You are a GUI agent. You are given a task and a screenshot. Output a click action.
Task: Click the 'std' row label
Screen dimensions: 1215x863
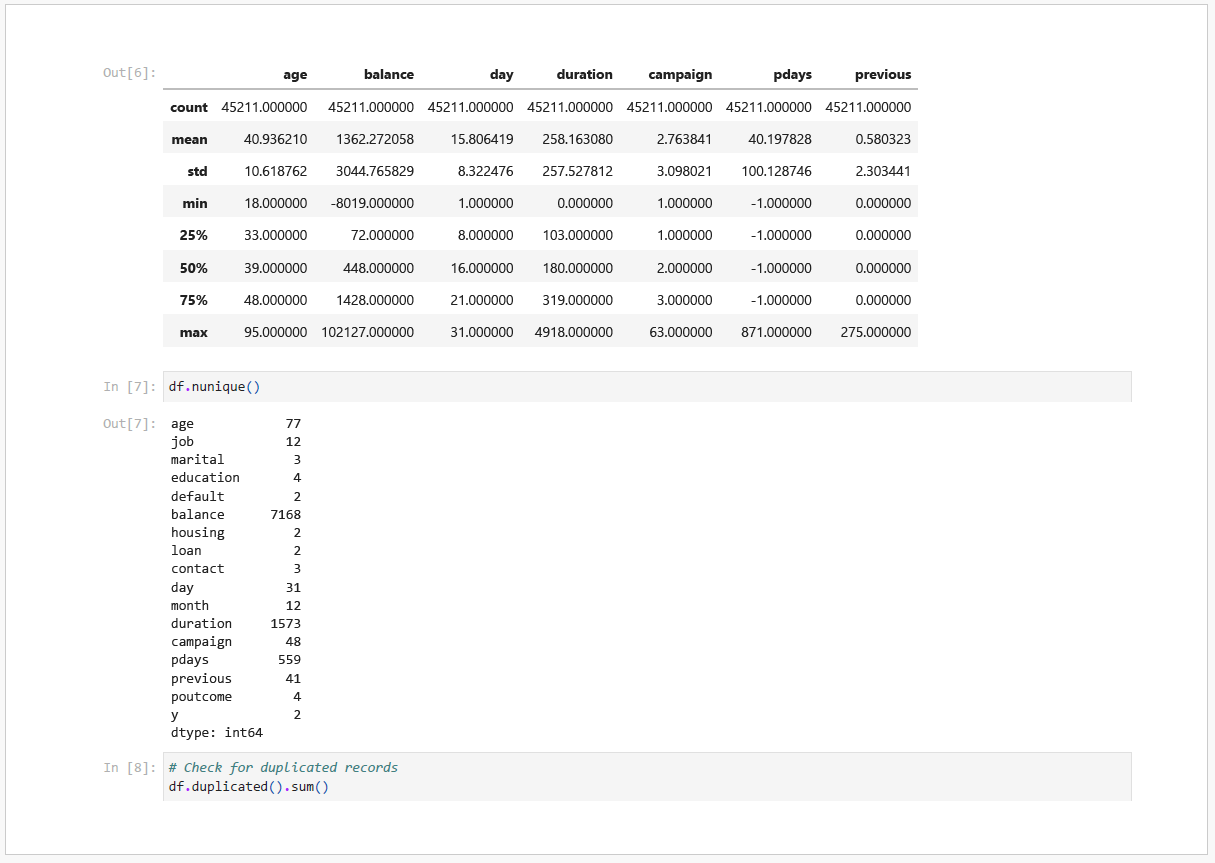[196, 171]
